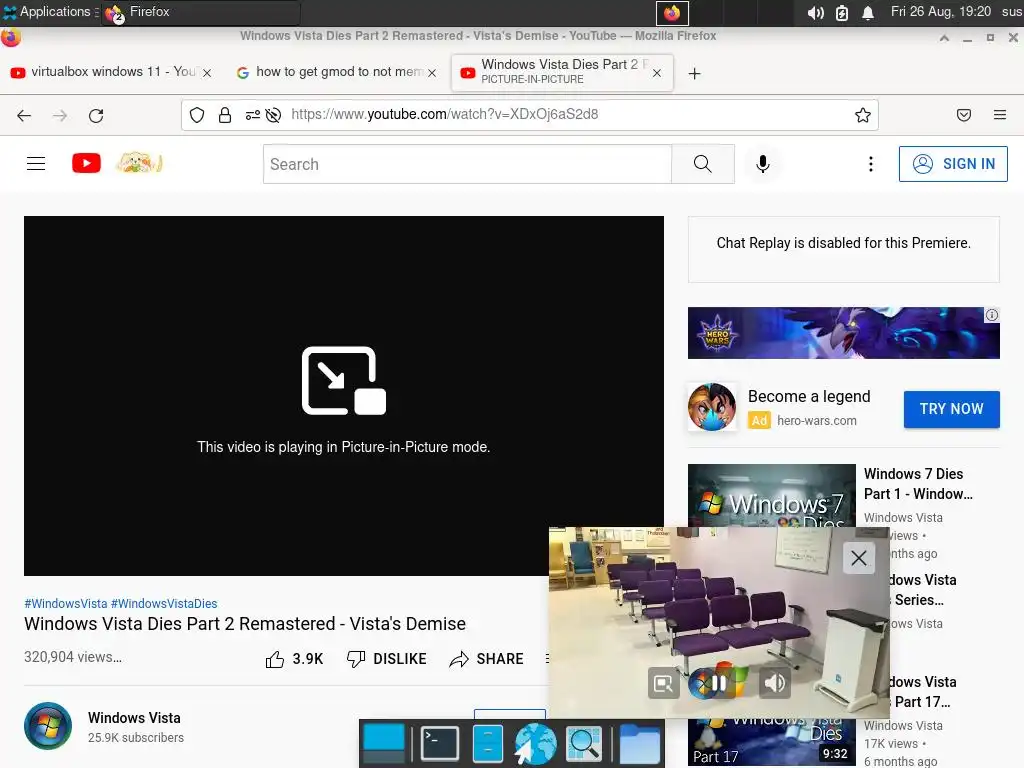The height and width of the screenshot is (768, 1024).
Task: Focus the YouTube Search field
Action: click(467, 164)
